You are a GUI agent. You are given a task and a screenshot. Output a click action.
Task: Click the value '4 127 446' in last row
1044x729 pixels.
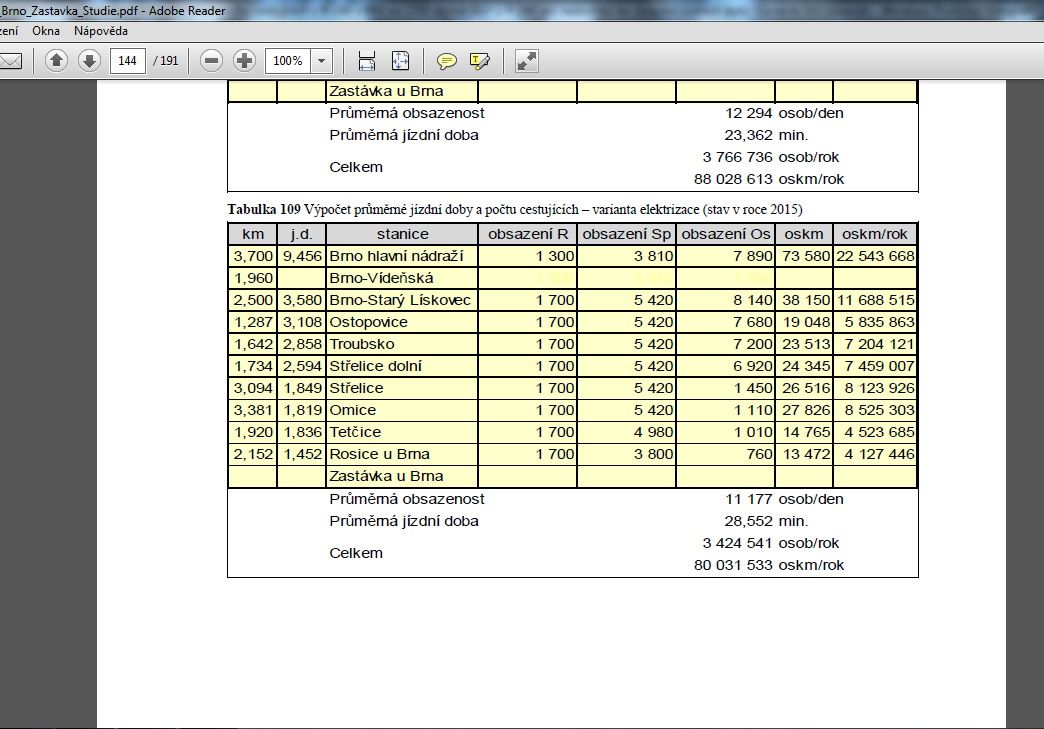pyautogui.click(x=880, y=453)
